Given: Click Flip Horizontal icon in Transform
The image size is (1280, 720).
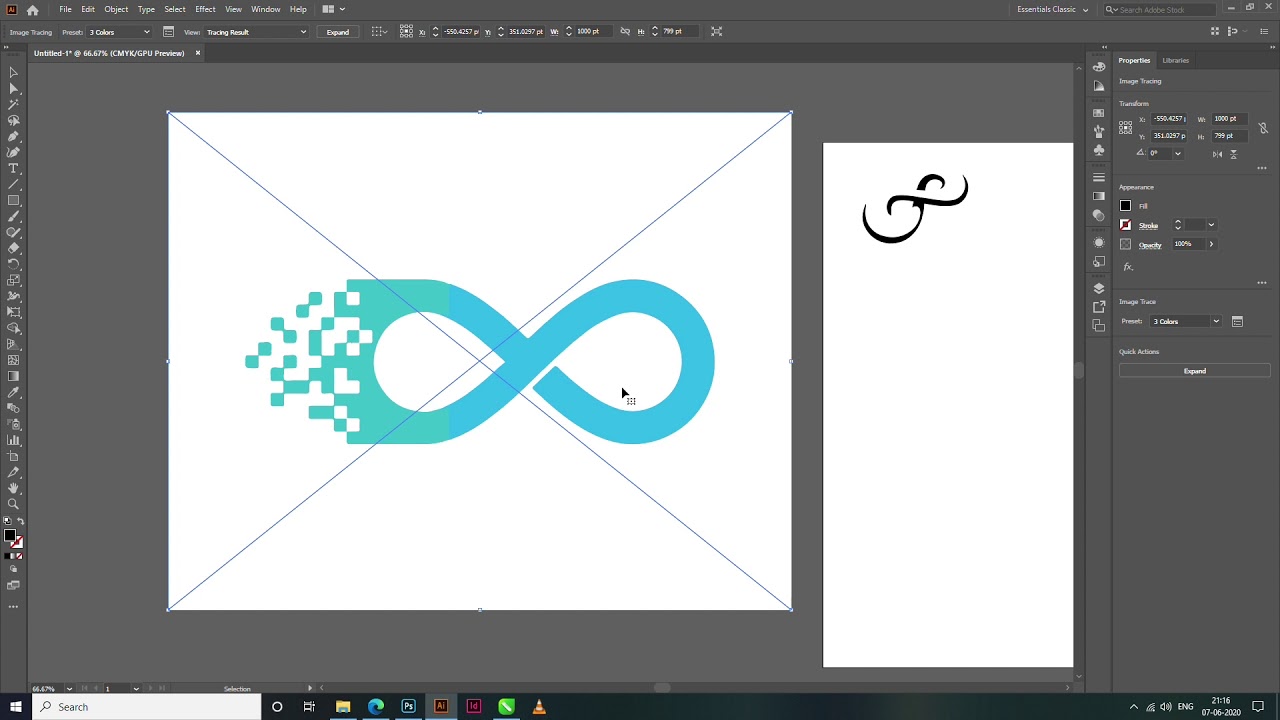Looking at the screenshot, I should click(1217, 154).
